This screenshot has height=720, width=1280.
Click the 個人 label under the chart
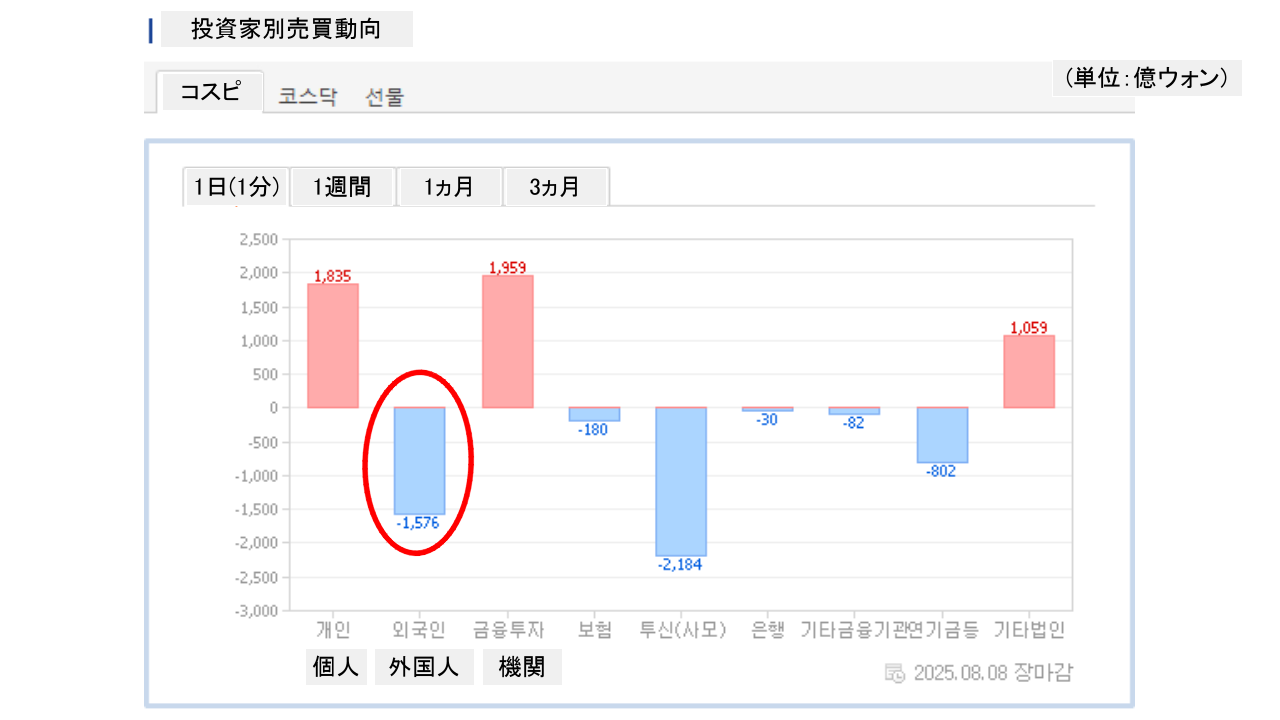click(336, 667)
